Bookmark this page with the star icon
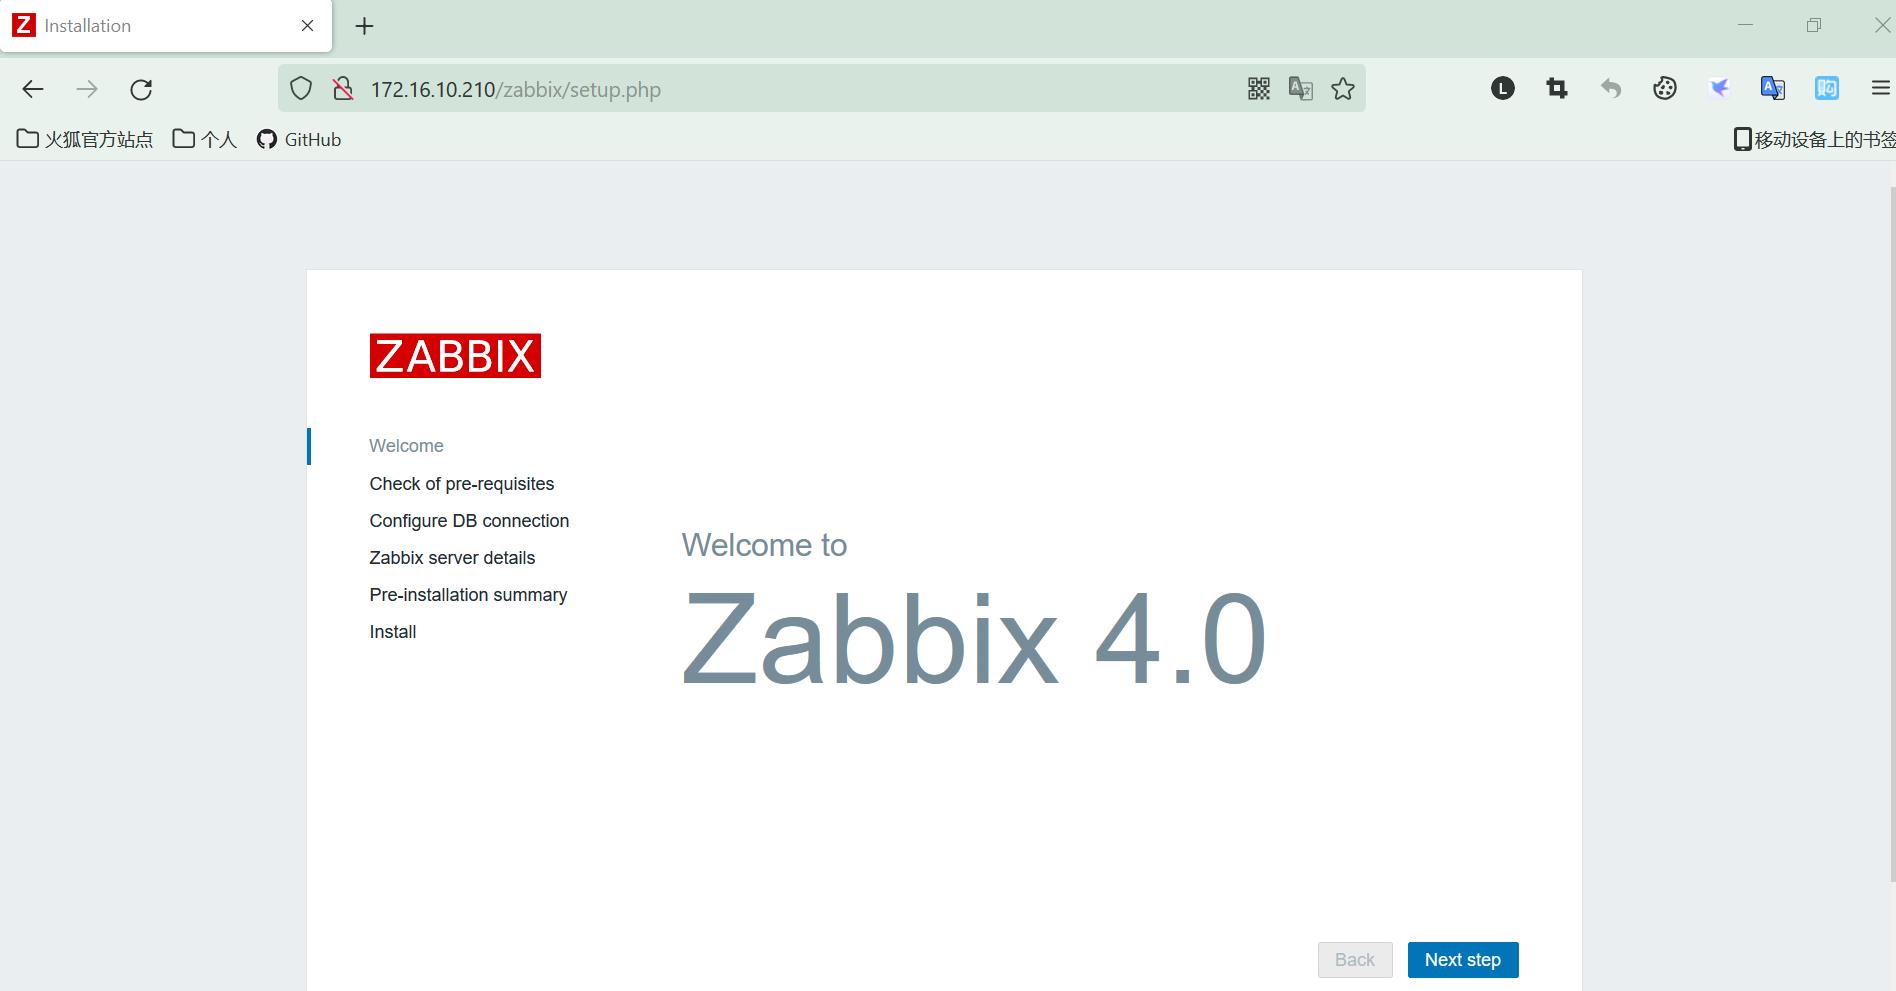1896x991 pixels. click(1343, 89)
